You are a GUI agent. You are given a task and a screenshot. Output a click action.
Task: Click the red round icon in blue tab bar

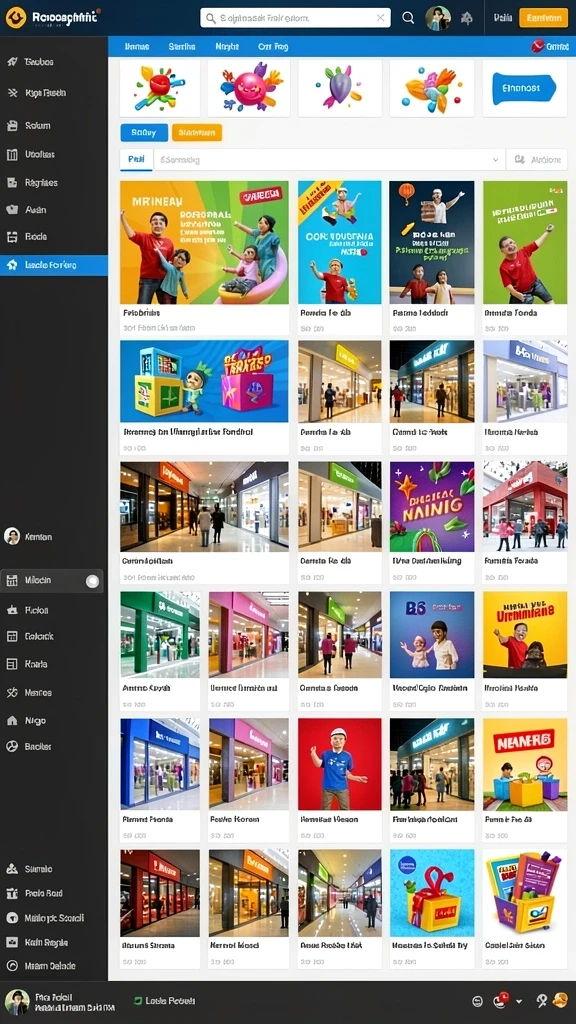tap(537, 46)
